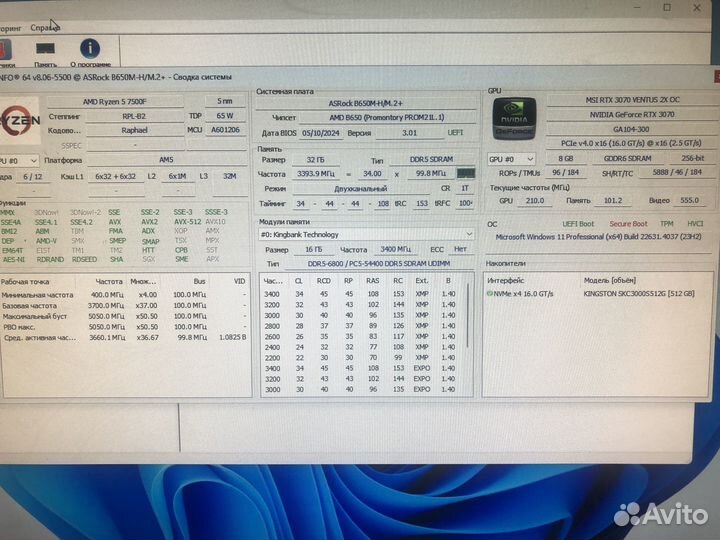Click the Ext. column header
Image resolution: width=720 pixels, height=540 pixels.
[x=422, y=281]
